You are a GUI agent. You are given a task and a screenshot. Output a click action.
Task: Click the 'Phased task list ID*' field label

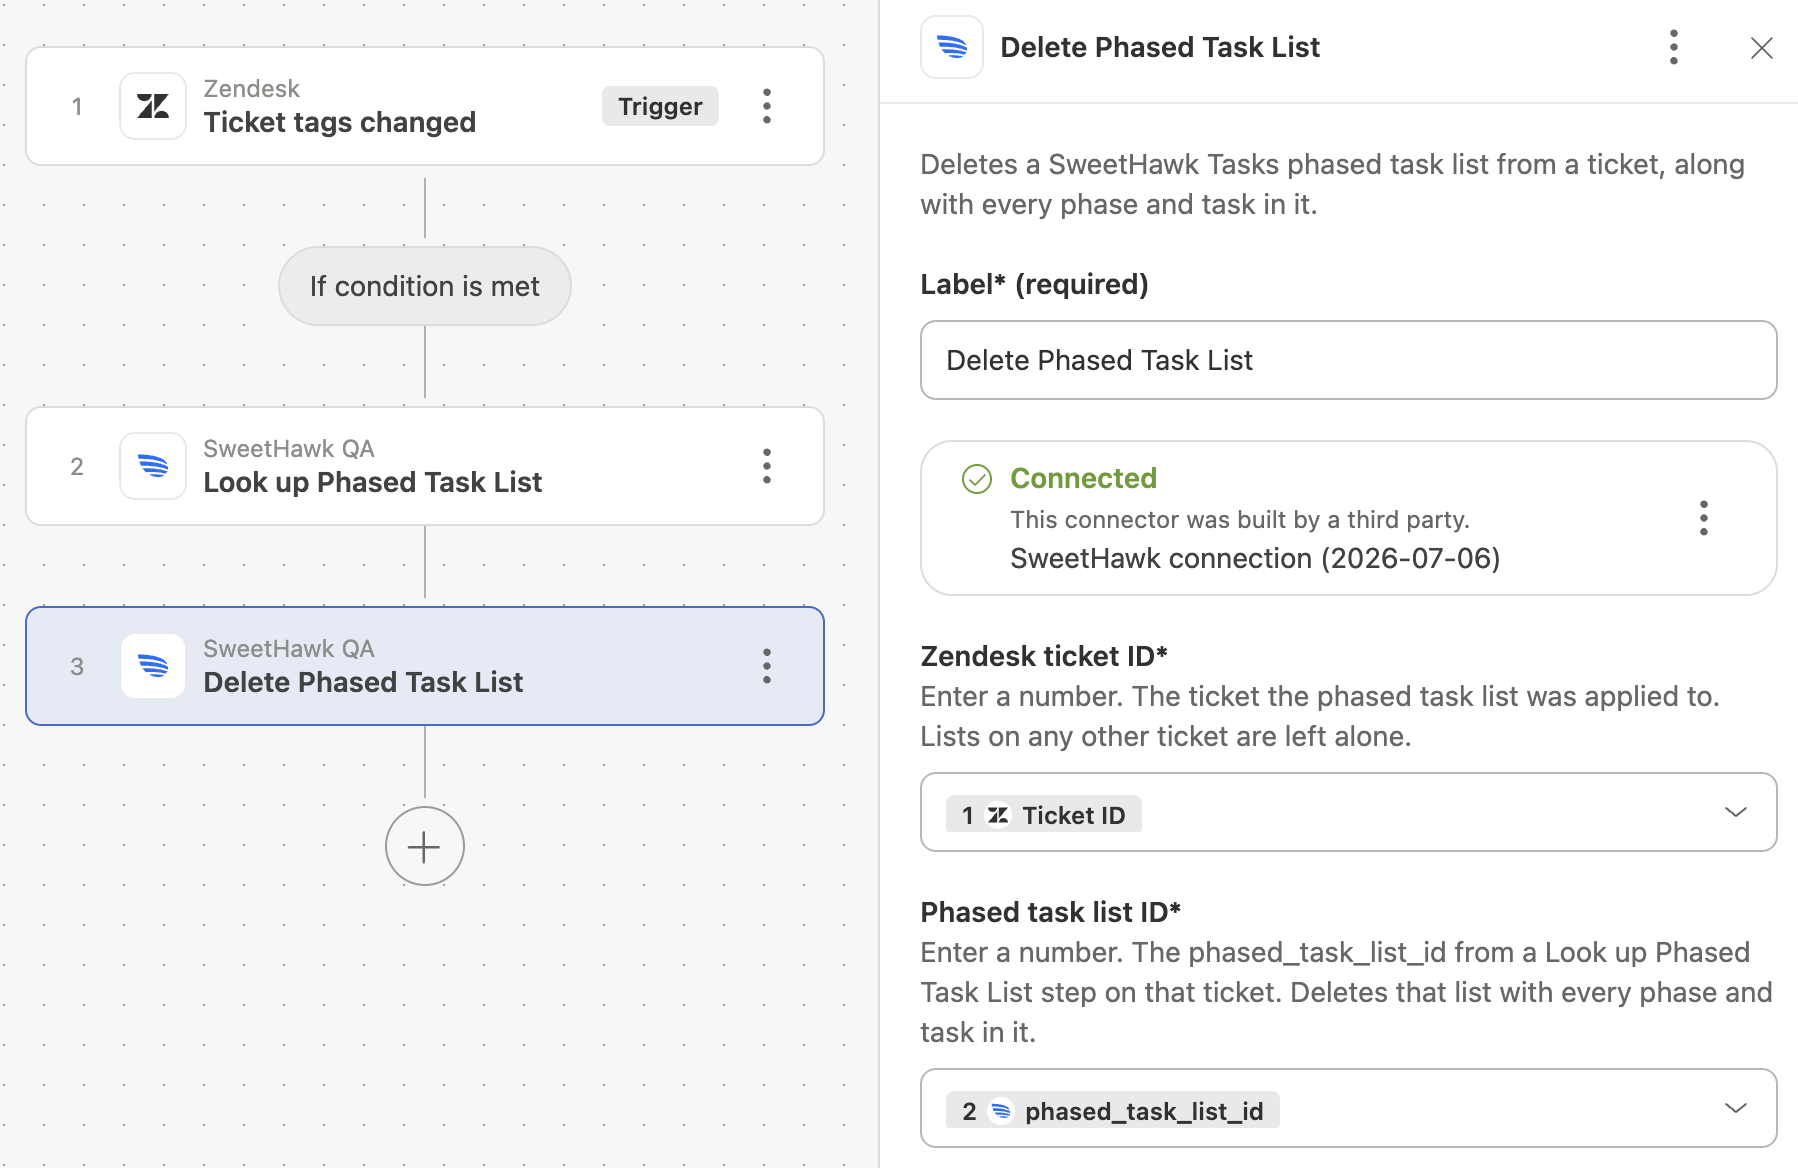(x=1051, y=912)
